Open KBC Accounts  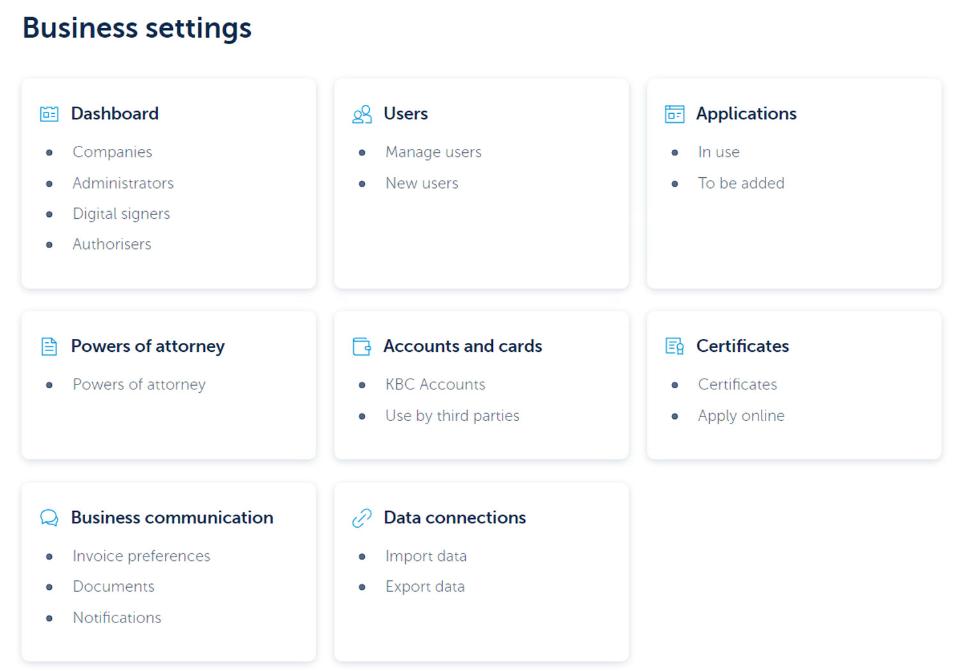(x=436, y=384)
